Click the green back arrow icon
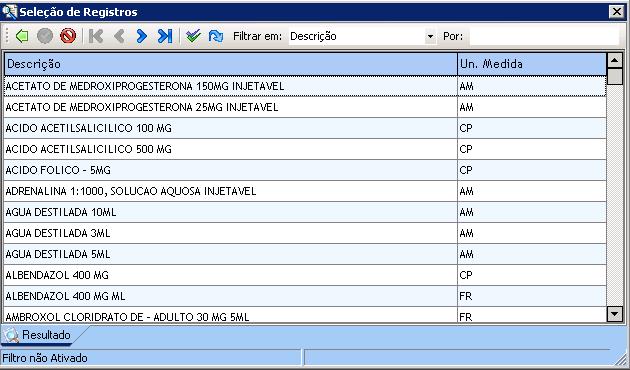630x370 pixels. [x=22, y=36]
